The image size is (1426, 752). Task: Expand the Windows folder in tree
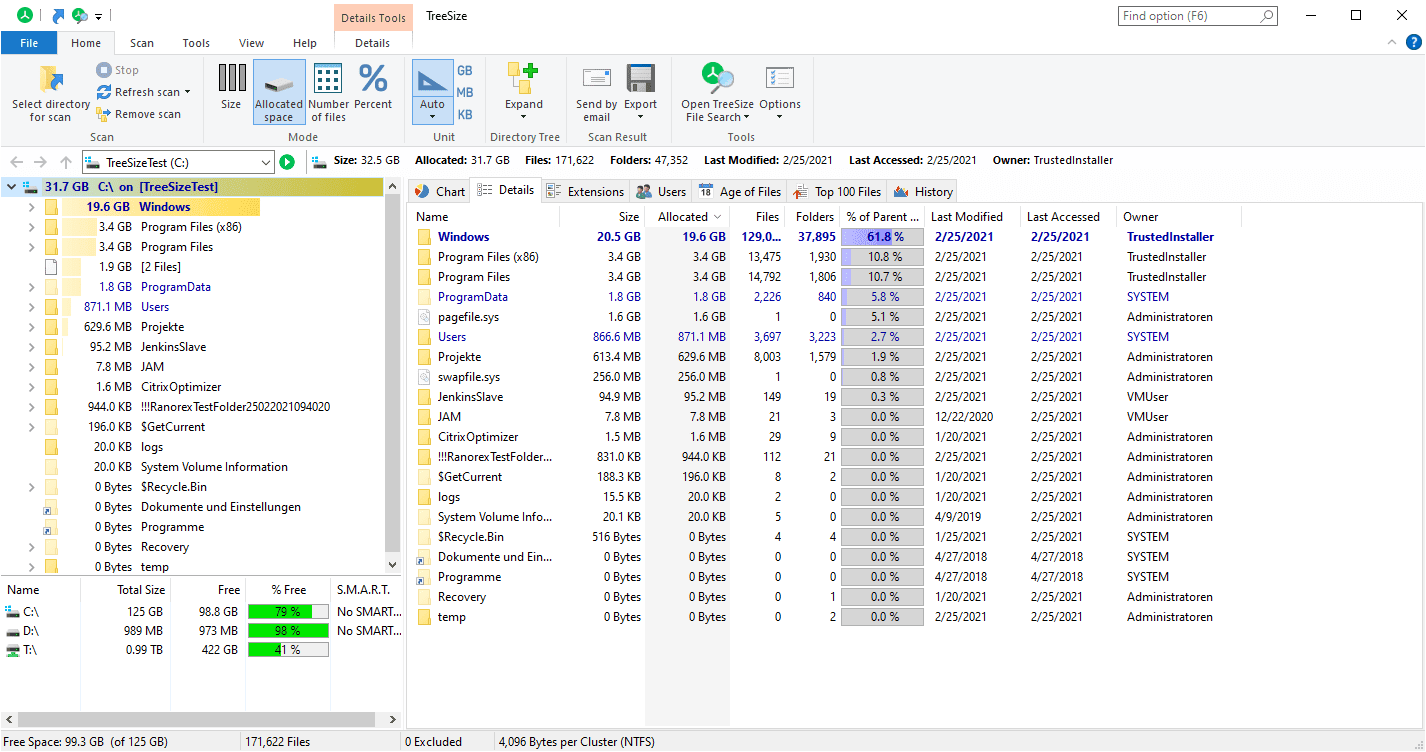pyautogui.click(x=31, y=207)
